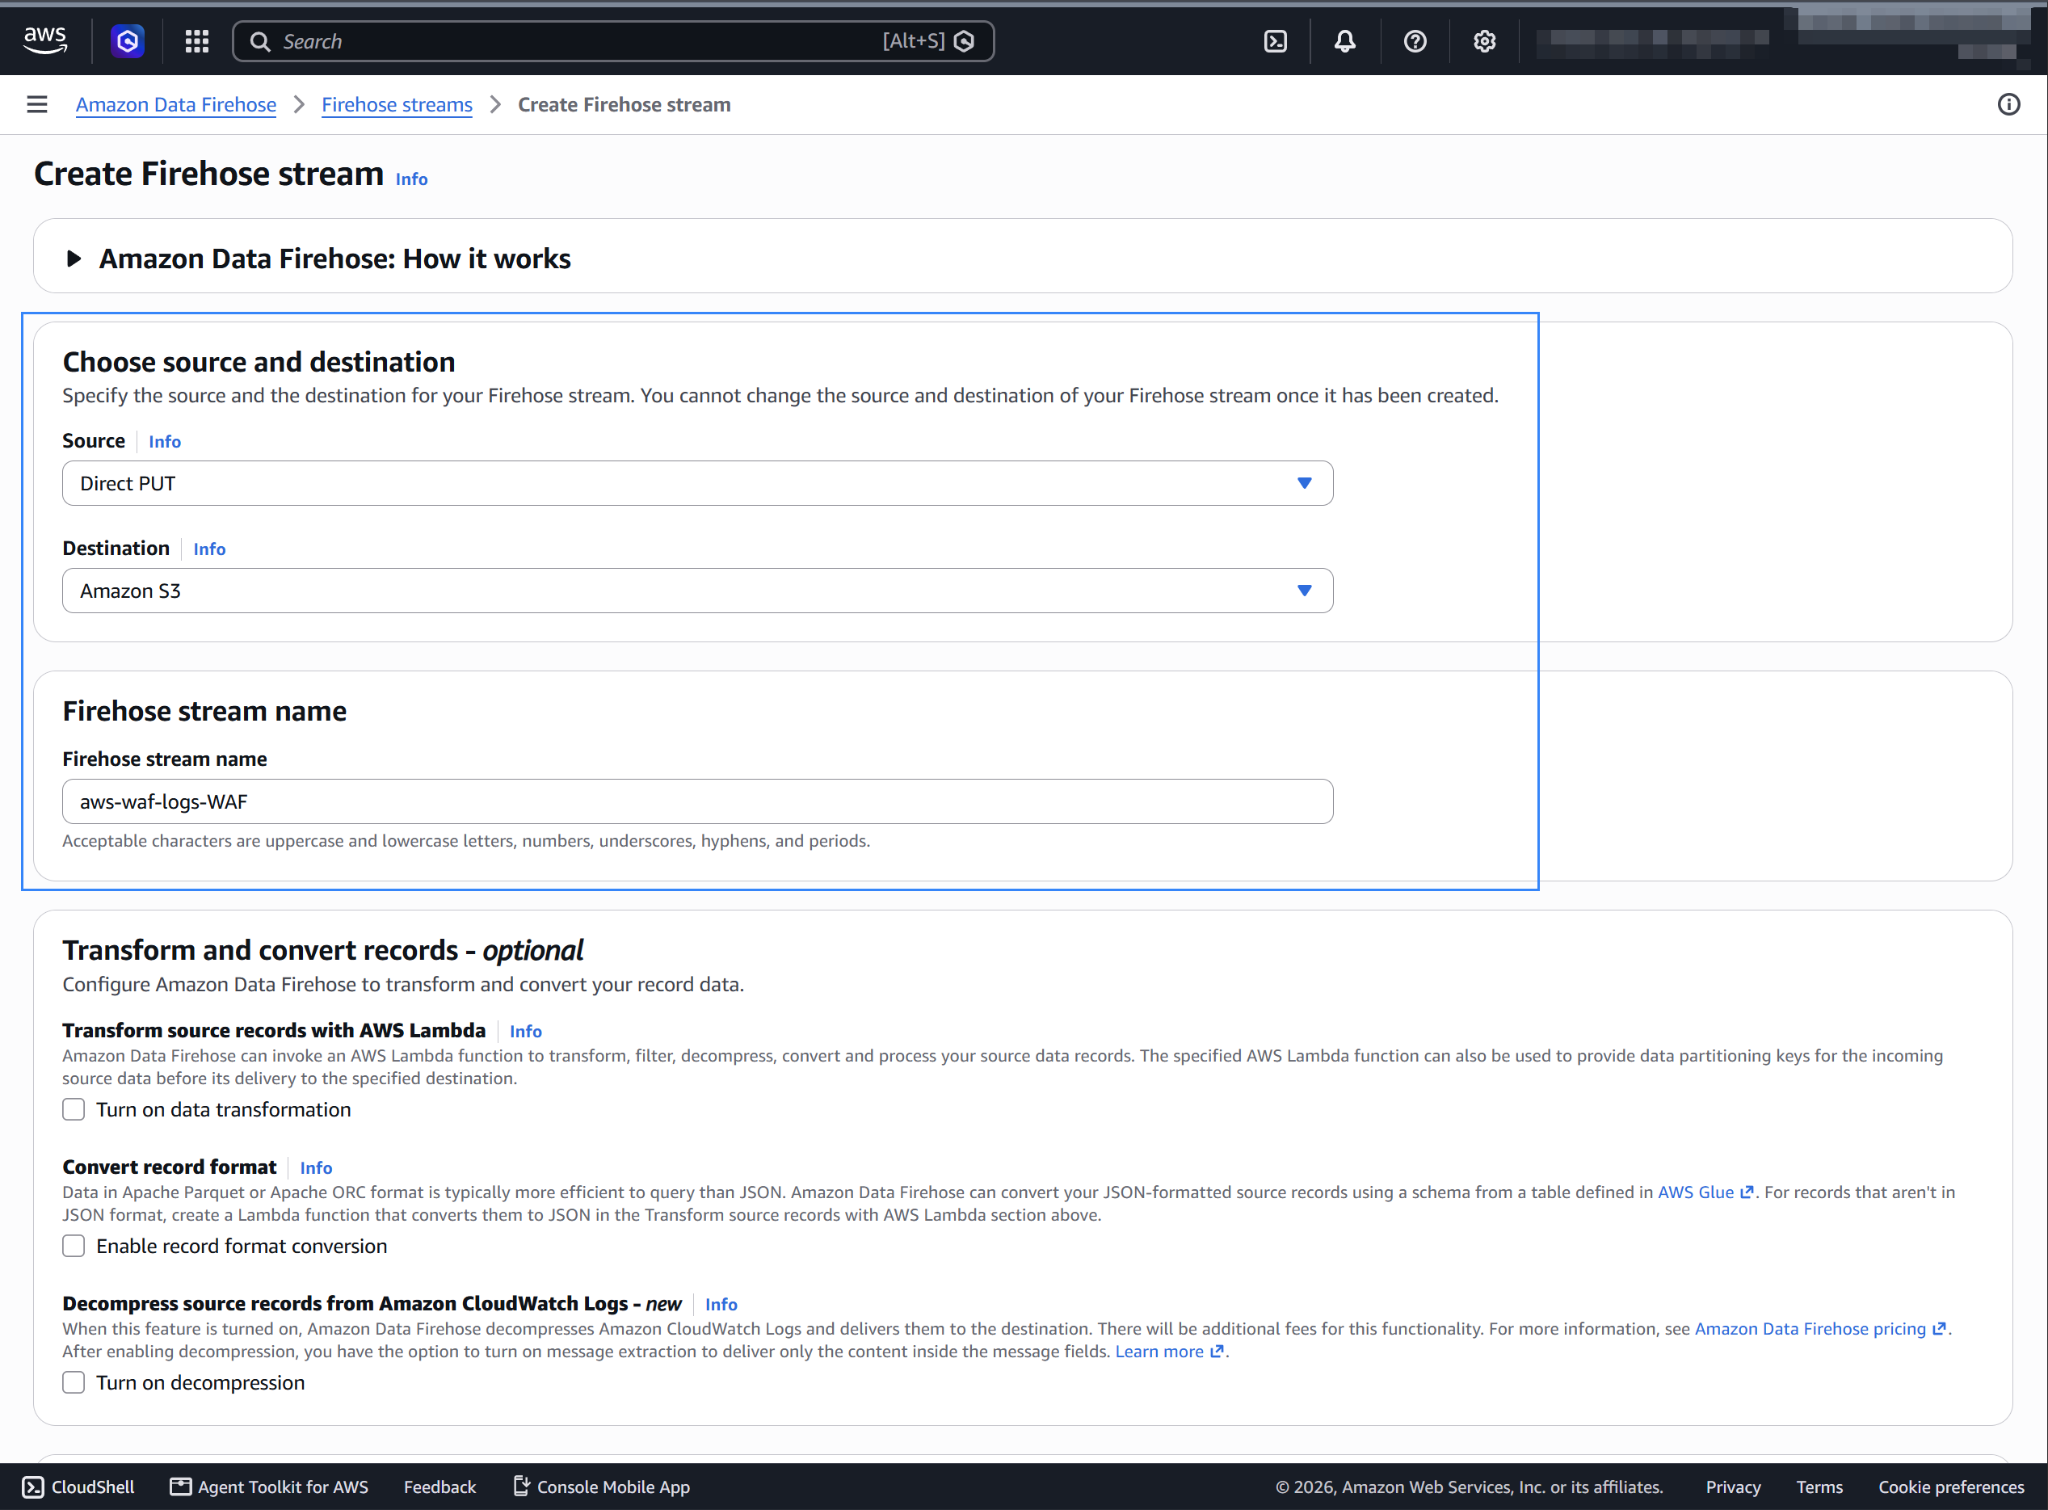Click the Console Mobile App phone icon
Image resolution: width=2048 pixels, height=1510 pixels.
tap(521, 1486)
